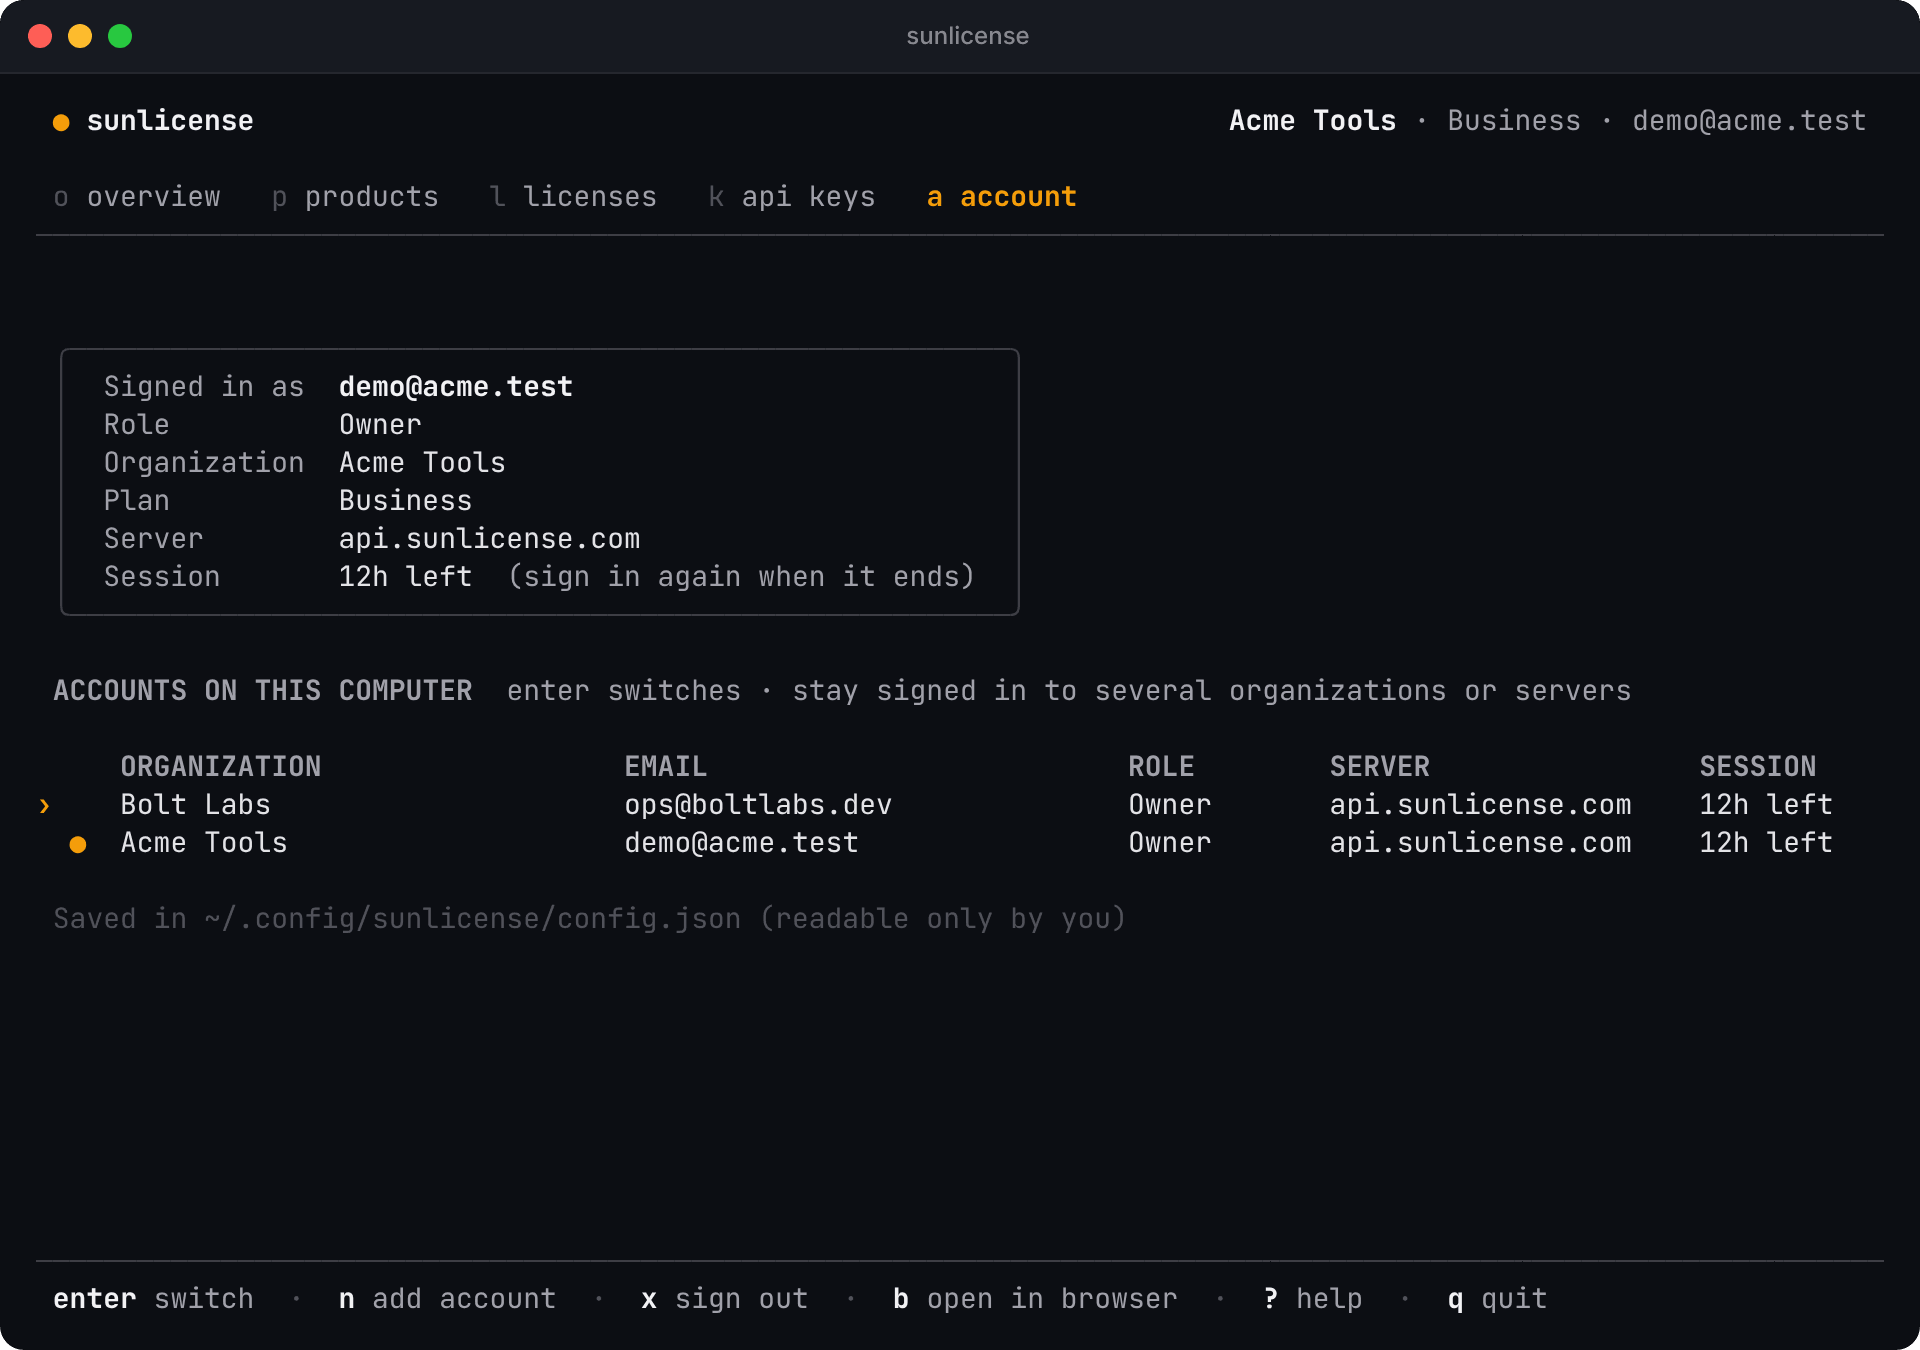Click the api.sunlicense.com Server value in info box
Screen dimensions: 1920x1350
(489, 539)
